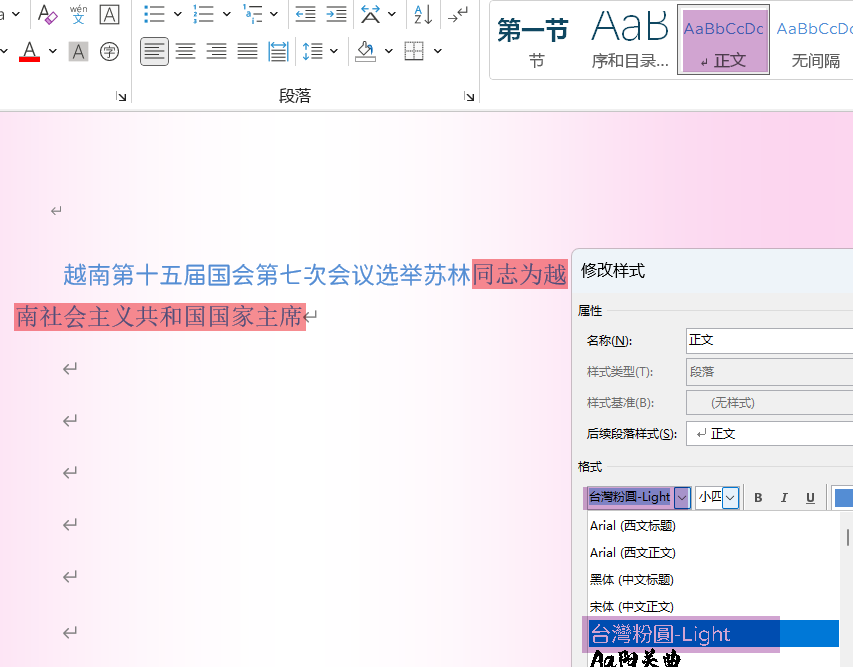Apply the 第一节 节 style
The height and width of the screenshot is (667, 853).
pos(534,41)
